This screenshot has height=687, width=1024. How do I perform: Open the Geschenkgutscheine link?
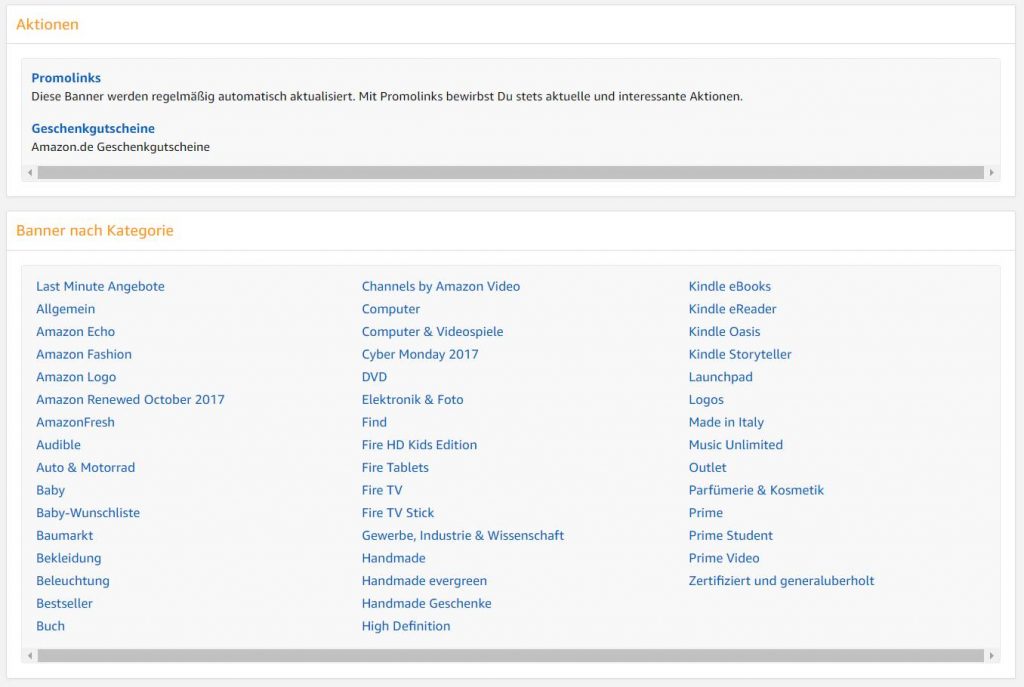click(x=93, y=129)
